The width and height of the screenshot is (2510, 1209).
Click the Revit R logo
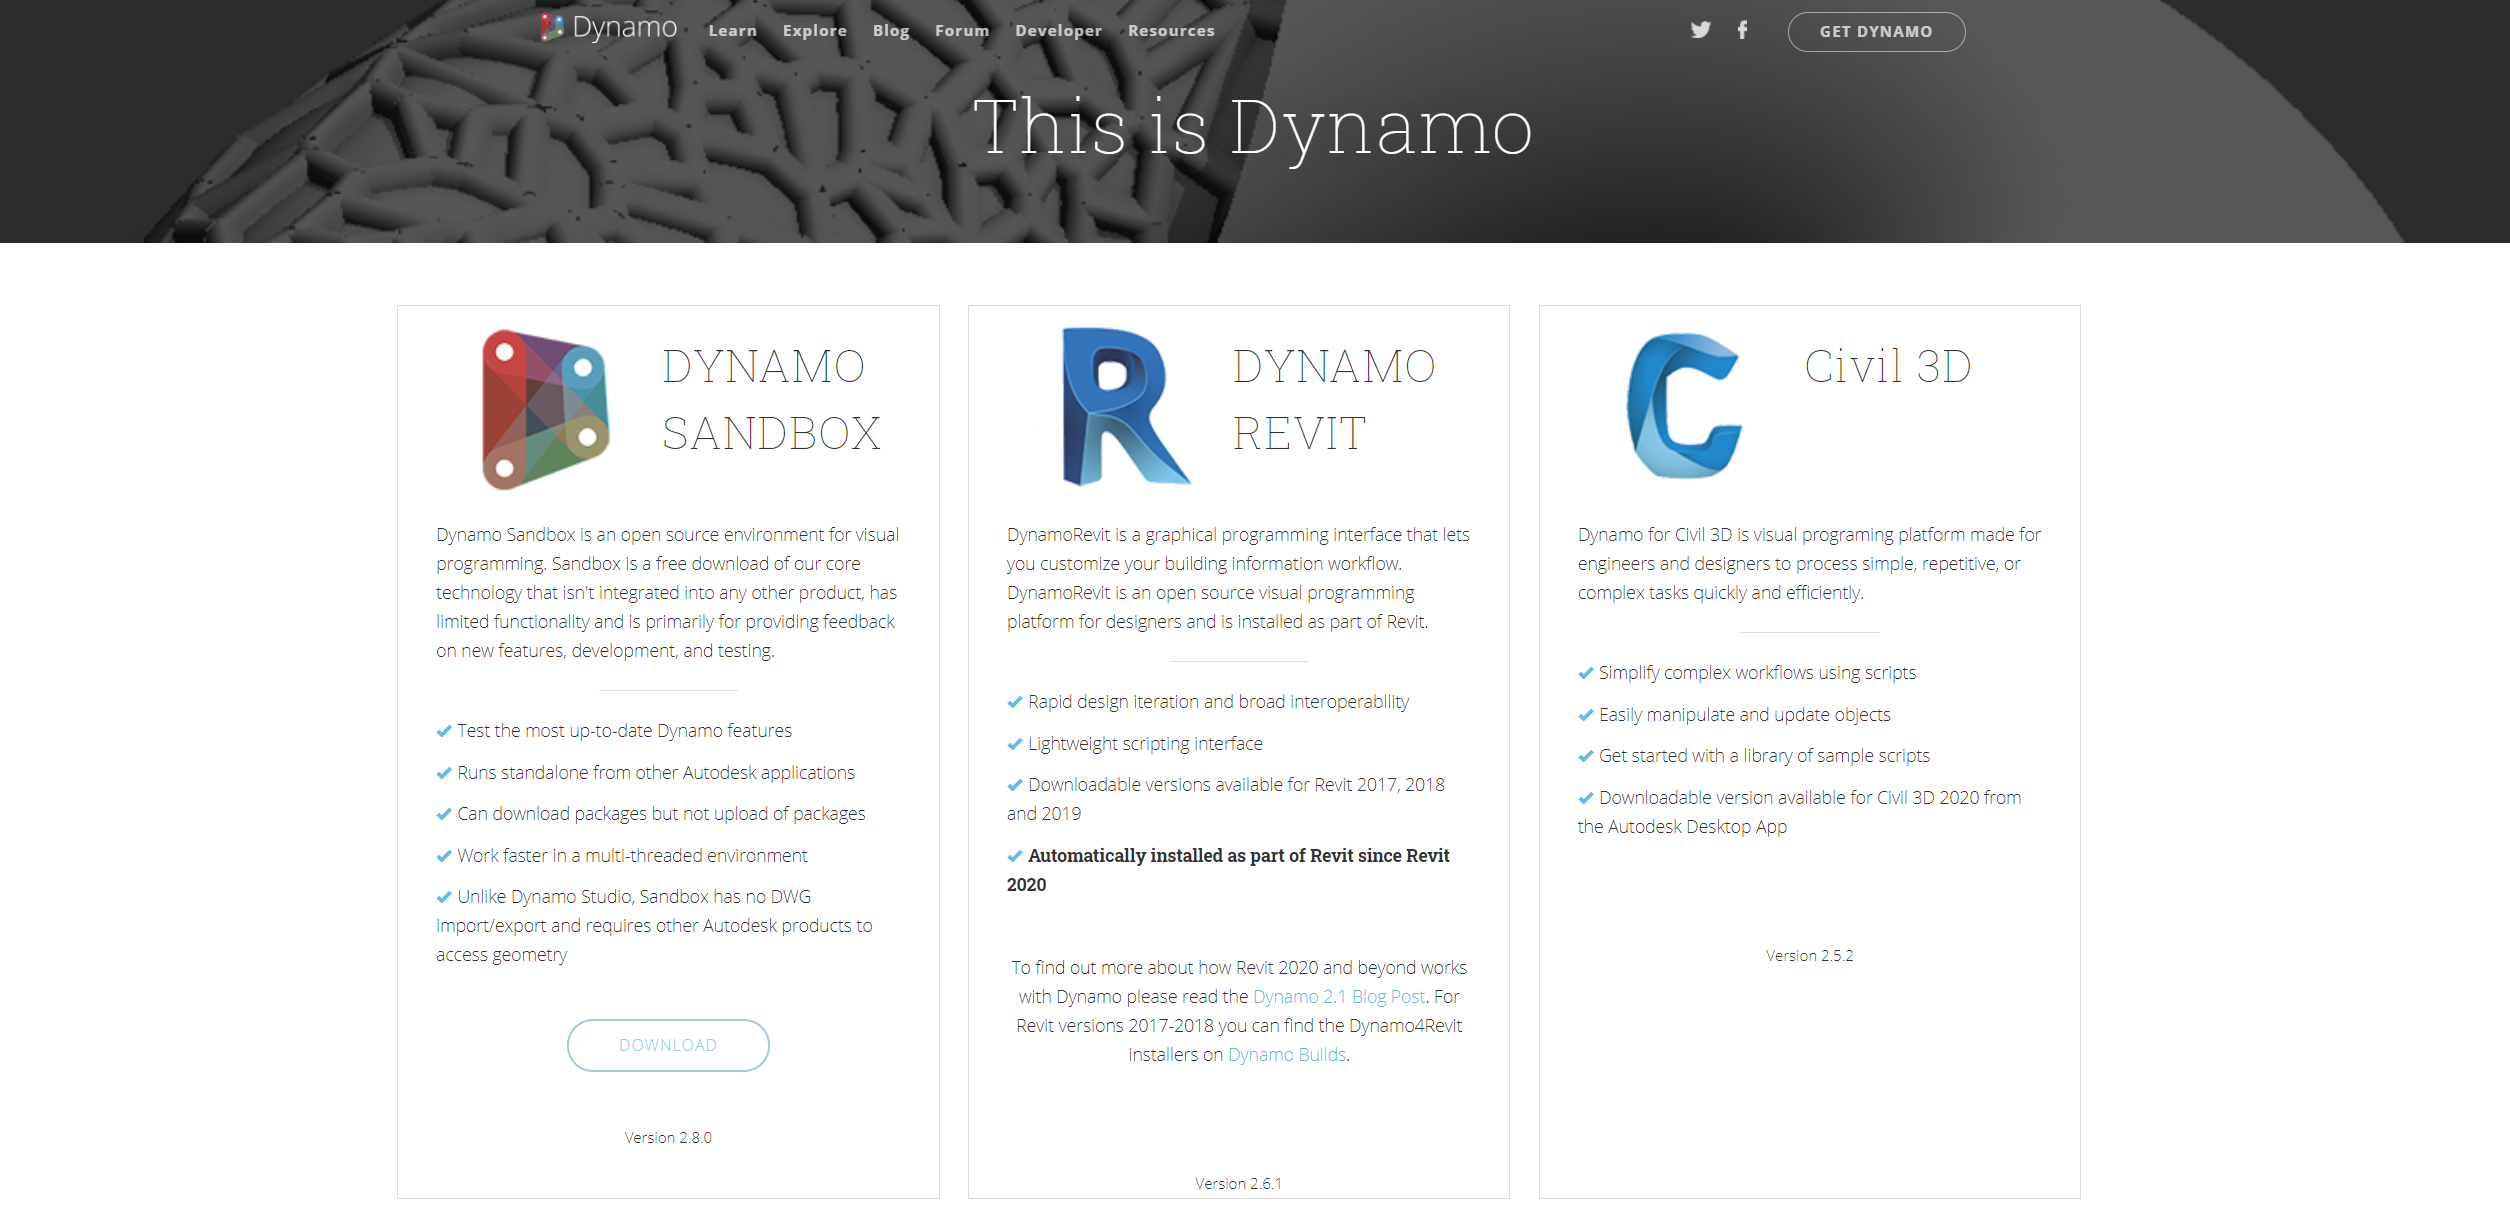coord(1124,406)
